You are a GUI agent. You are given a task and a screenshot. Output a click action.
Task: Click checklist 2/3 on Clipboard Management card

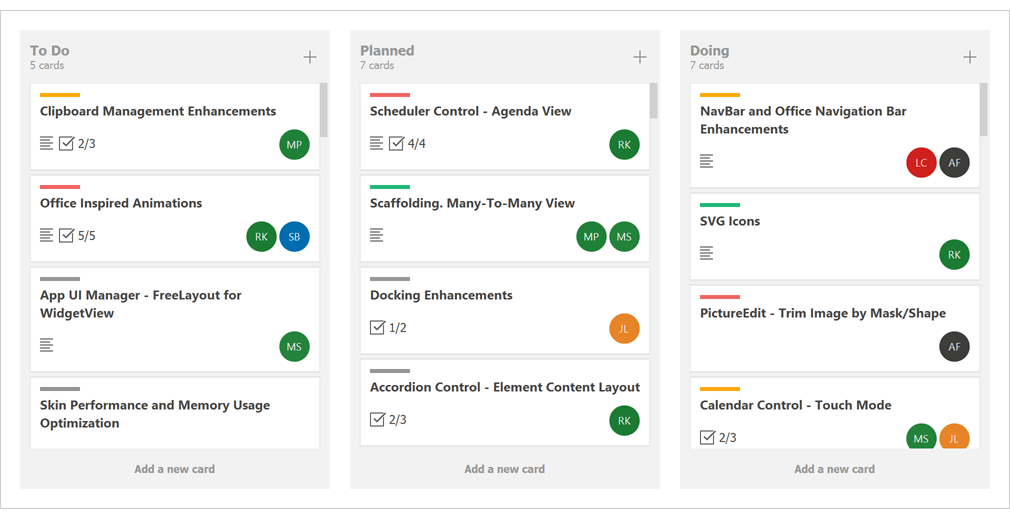pos(78,144)
